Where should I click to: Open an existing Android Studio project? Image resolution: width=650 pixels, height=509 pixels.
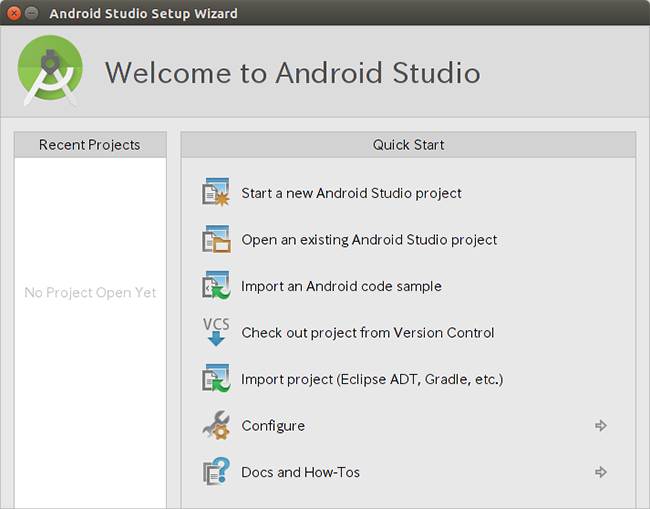point(369,240)
